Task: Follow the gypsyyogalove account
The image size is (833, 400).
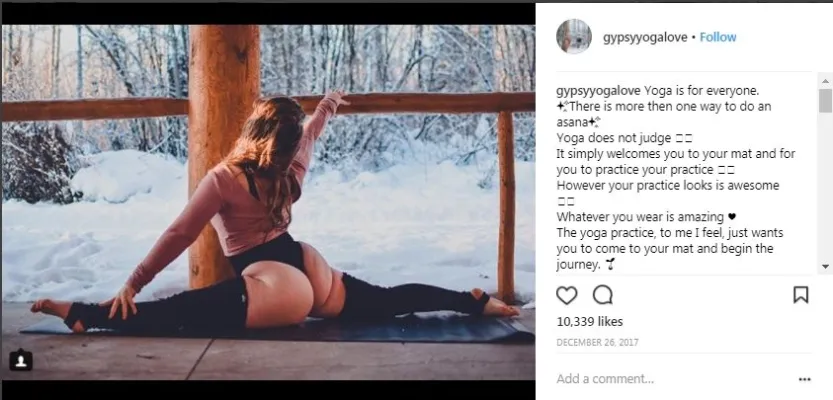Action: tap(718, 37)
